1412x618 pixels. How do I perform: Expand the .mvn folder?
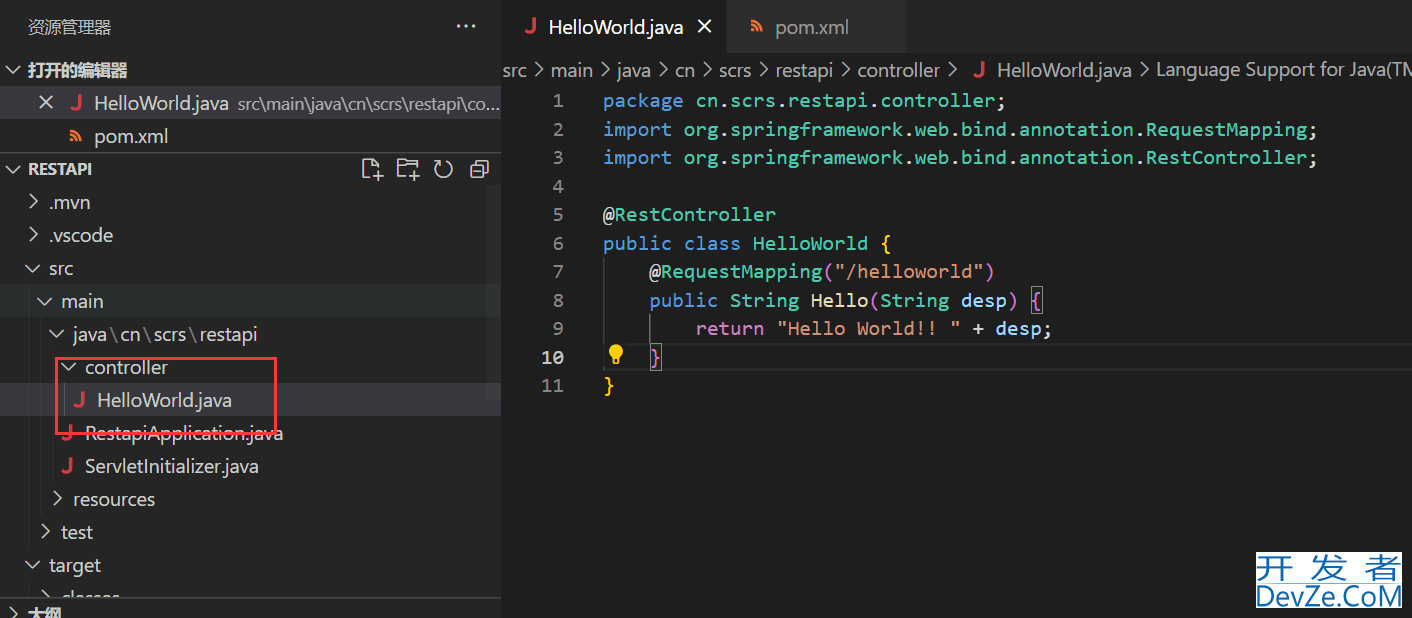tap(33, 202)
